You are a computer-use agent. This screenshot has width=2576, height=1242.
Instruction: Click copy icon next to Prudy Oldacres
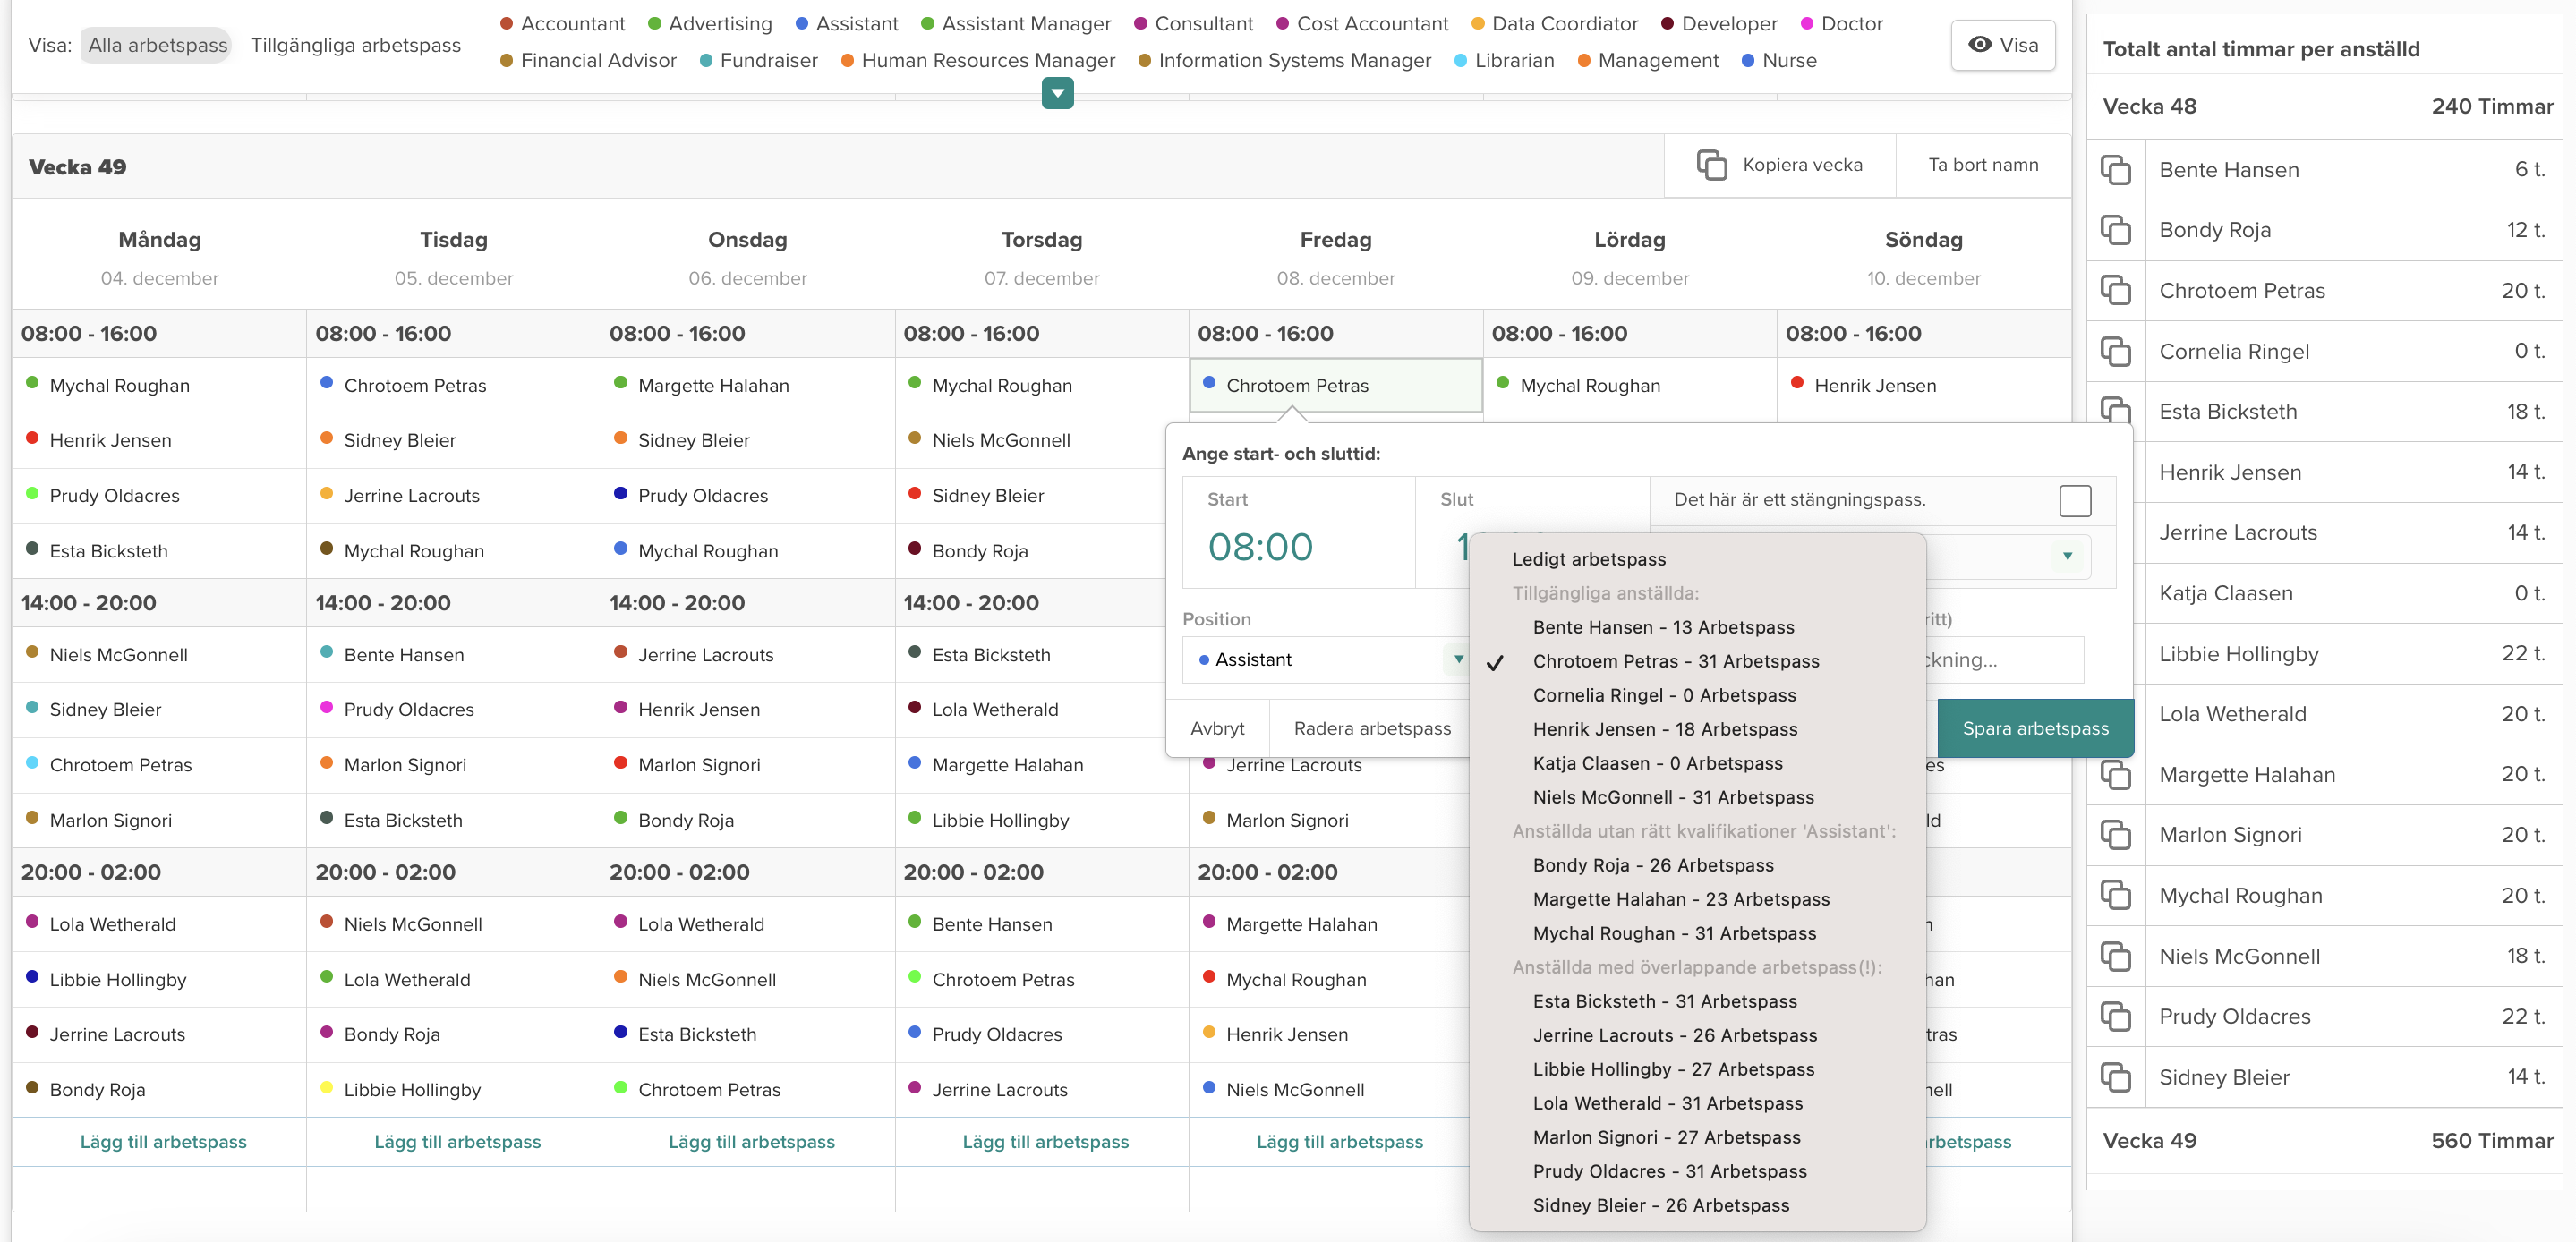pyautogui.click(x=2115, y=1016)
